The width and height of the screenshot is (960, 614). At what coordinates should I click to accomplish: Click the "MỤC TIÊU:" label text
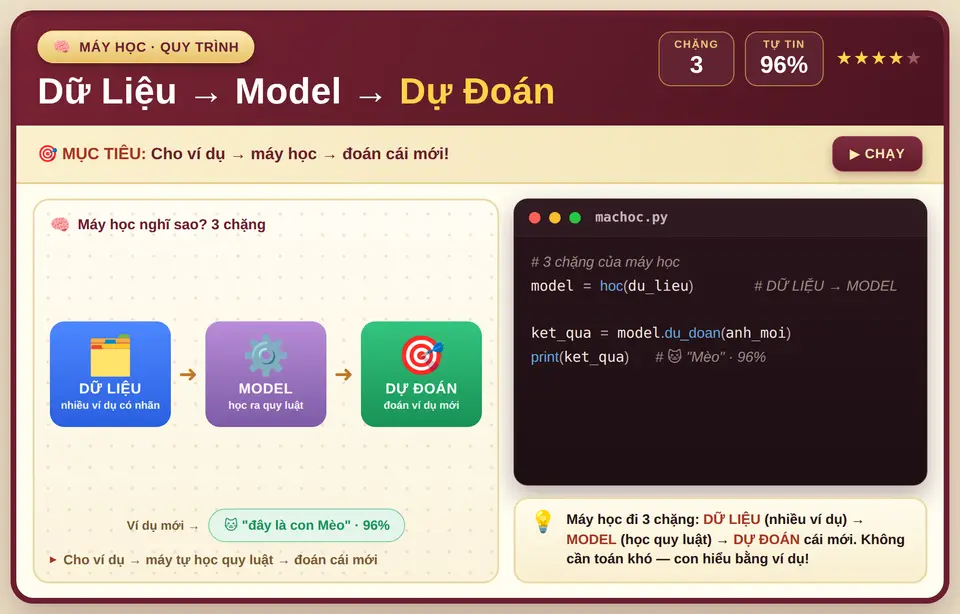[104, 154]
